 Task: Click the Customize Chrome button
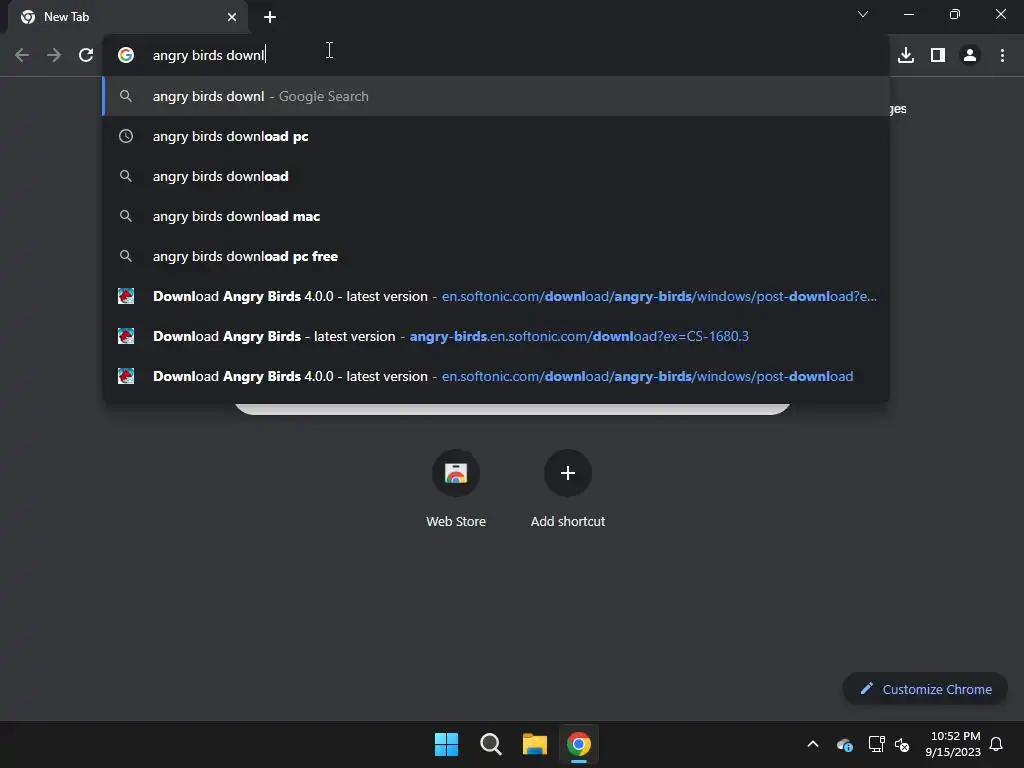click(925, 689)
